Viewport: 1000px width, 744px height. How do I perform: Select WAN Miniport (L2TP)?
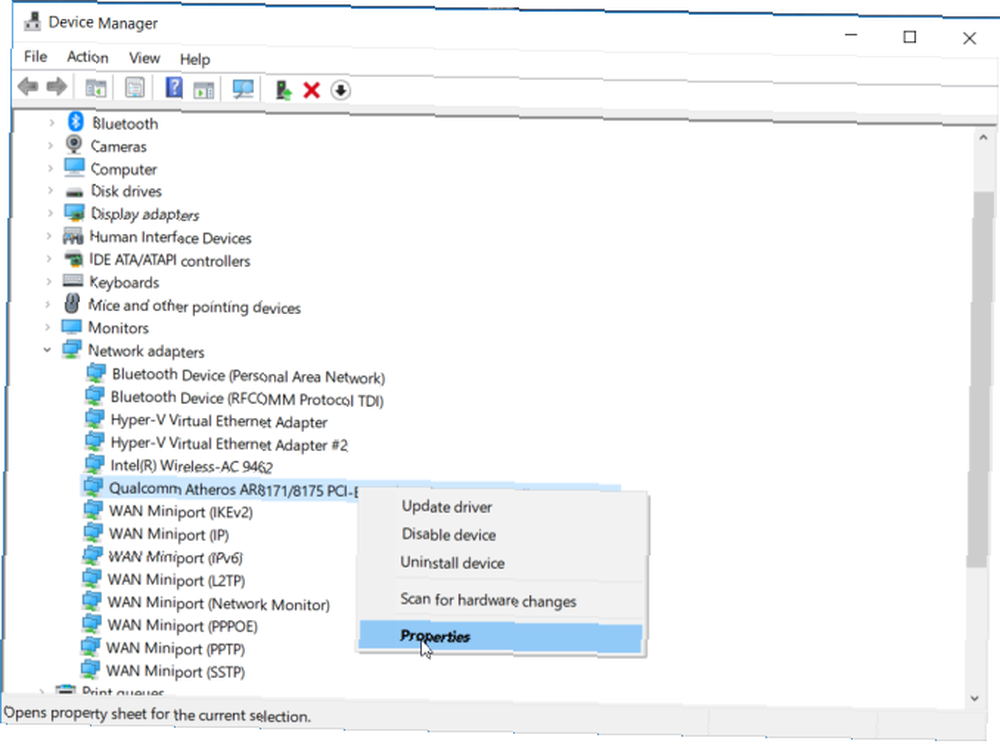[177, 580]
